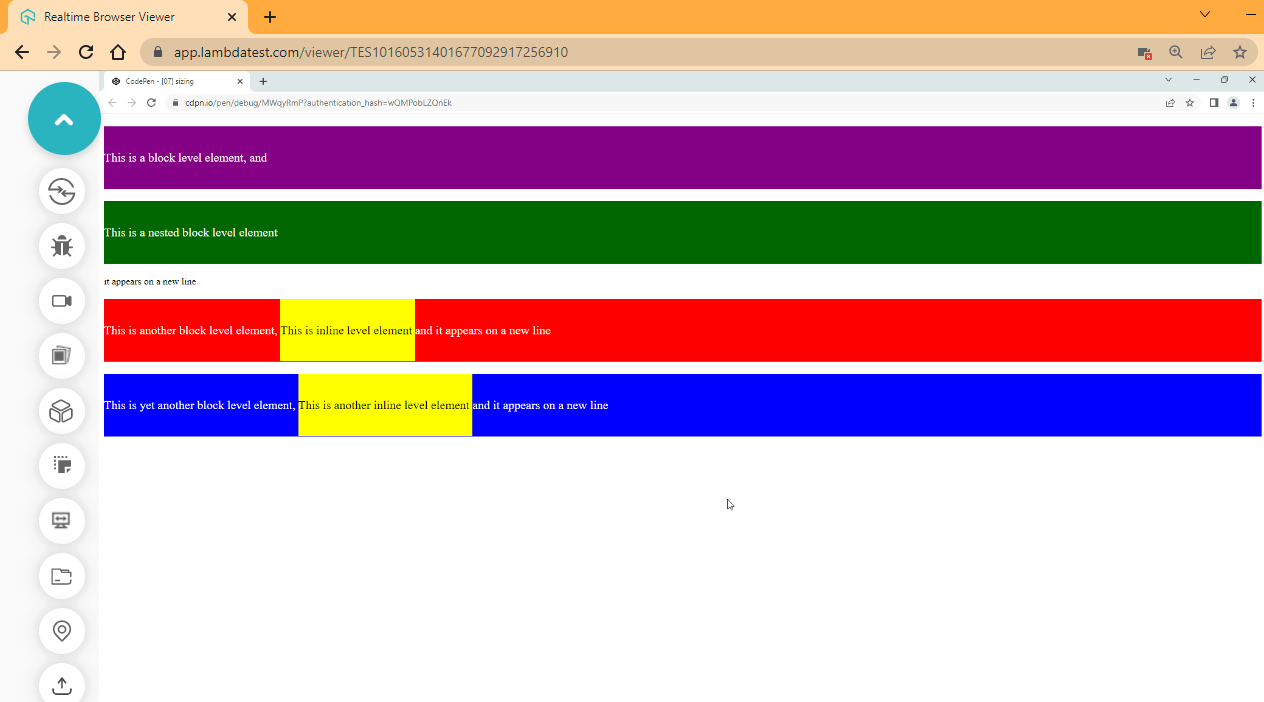1264x702 pixels.
Task: Collapse the LambdaTest sidebar with teal chevron button
Action: [x=64, y=119]
